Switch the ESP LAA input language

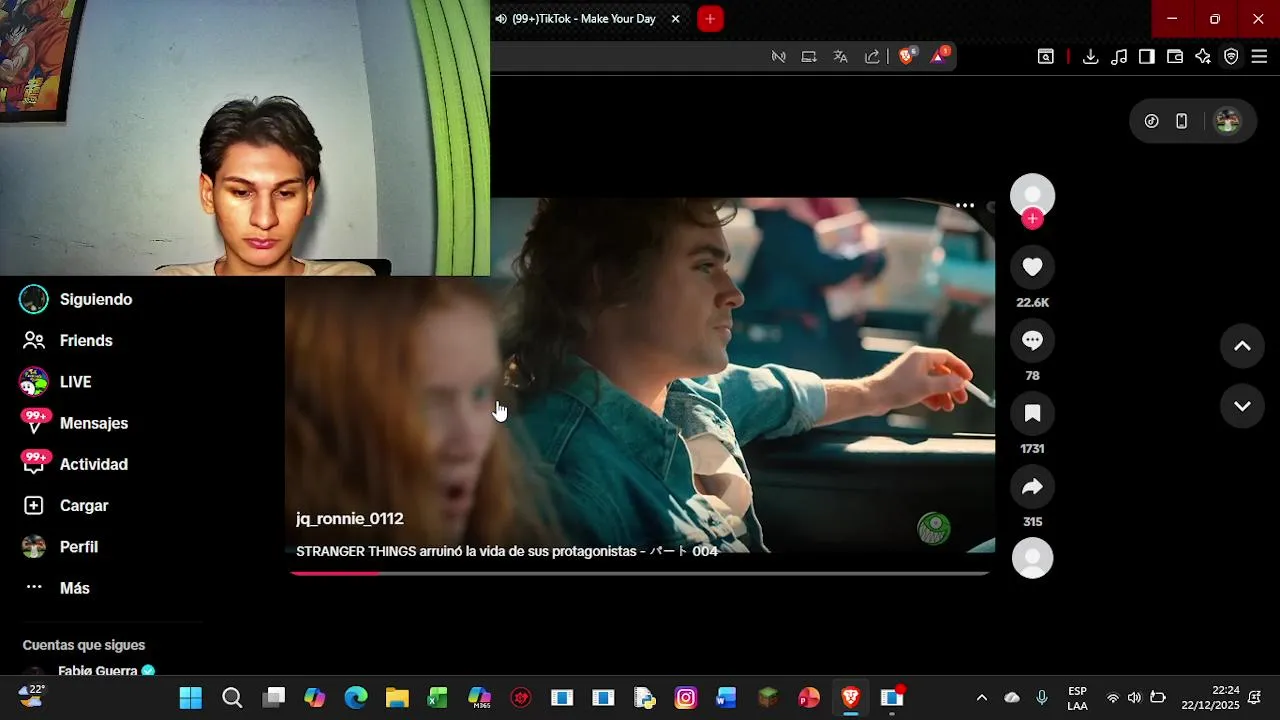point(1077,698)
